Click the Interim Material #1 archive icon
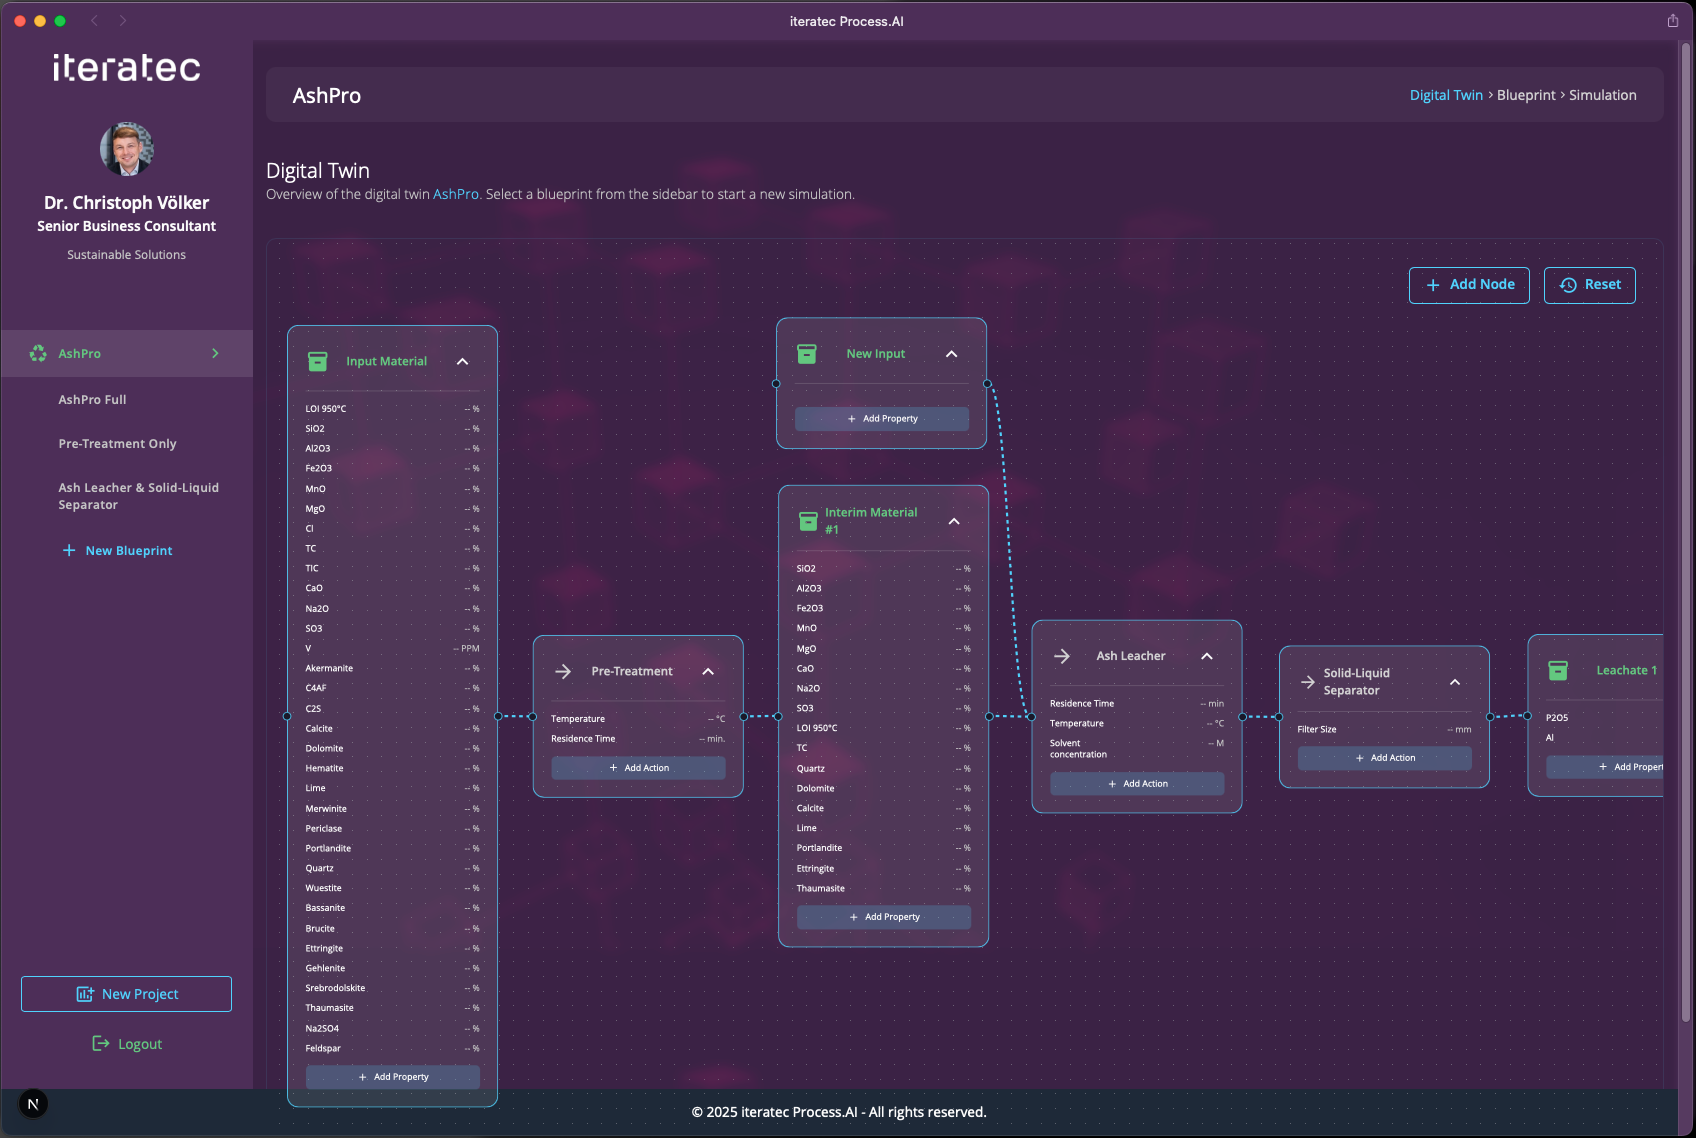Screen dimensions: 1696x1138 [808, 521]
